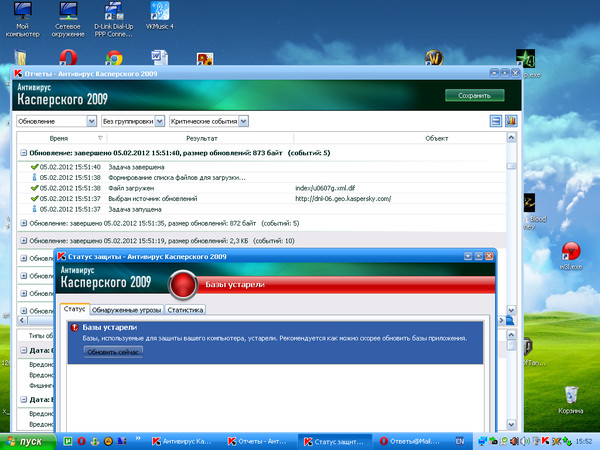Viewport: 600px width, 450px height.
Task: Select the row Задача запущена at 15:51:37
Action: coord(262,209)
